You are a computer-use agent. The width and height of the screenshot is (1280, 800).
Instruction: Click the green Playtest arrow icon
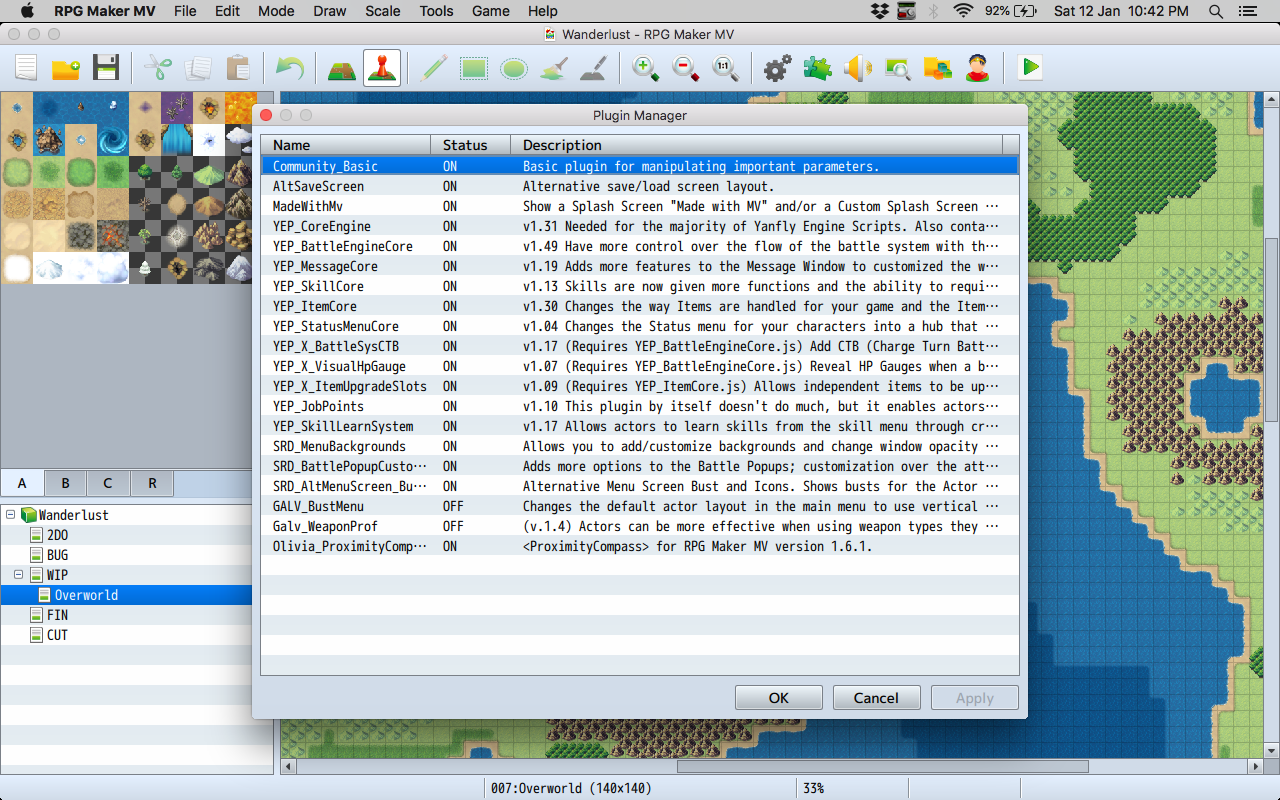coord(1030,68)
